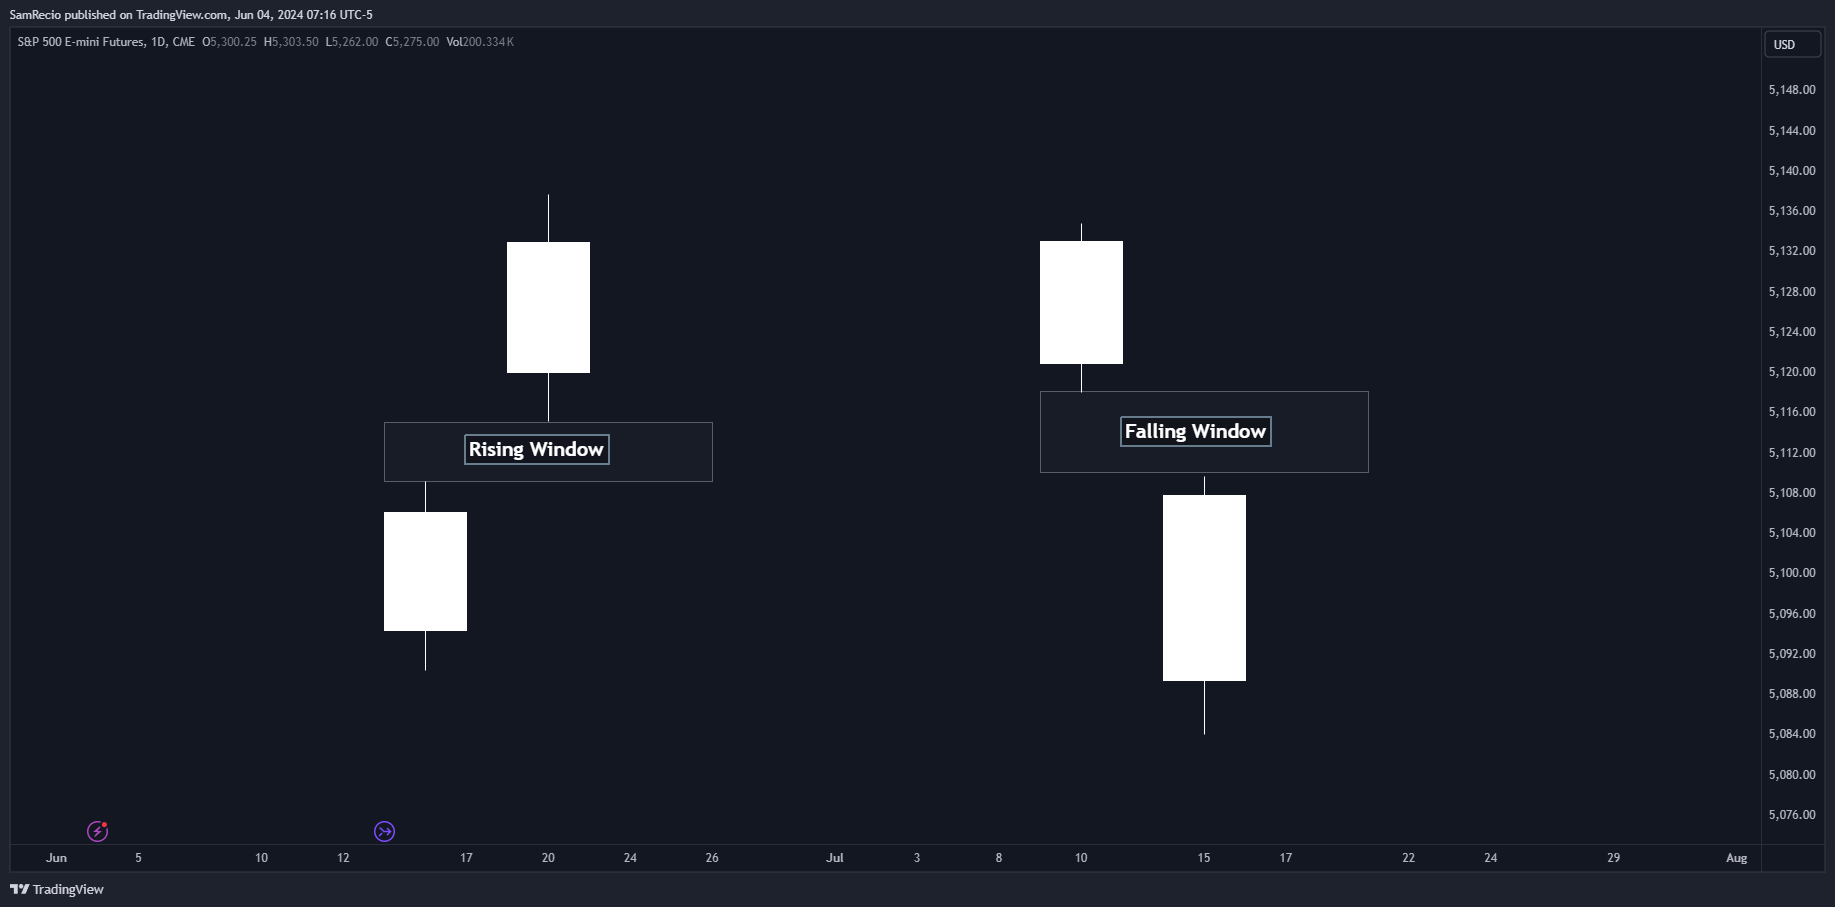Click the Aug label on time axis
This screenshot has height=907, width=1835.
point(1736,858)
